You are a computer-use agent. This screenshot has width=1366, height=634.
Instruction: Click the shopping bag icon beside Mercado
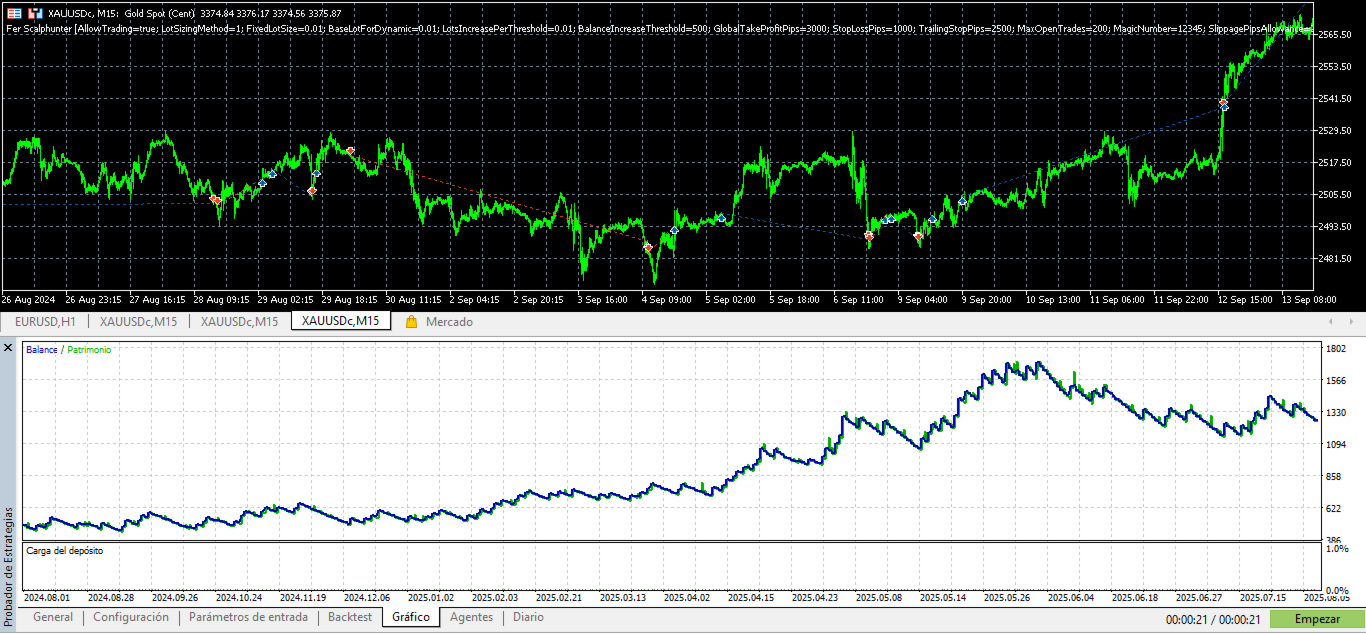pyautogui.click(x=411, y=322)
